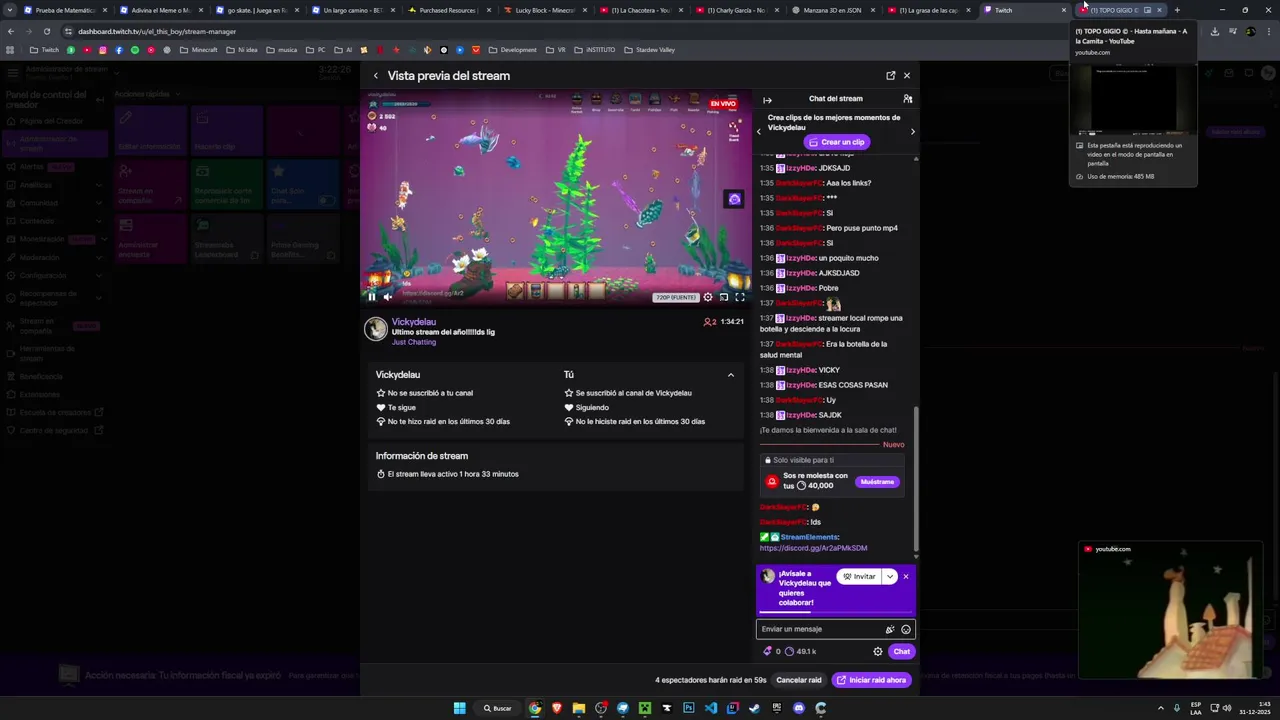Image resolution: width=1280 pixels, height=720 pixels.
Task: Click the purple extension overlay icon on video
Action: click(734, 199)
